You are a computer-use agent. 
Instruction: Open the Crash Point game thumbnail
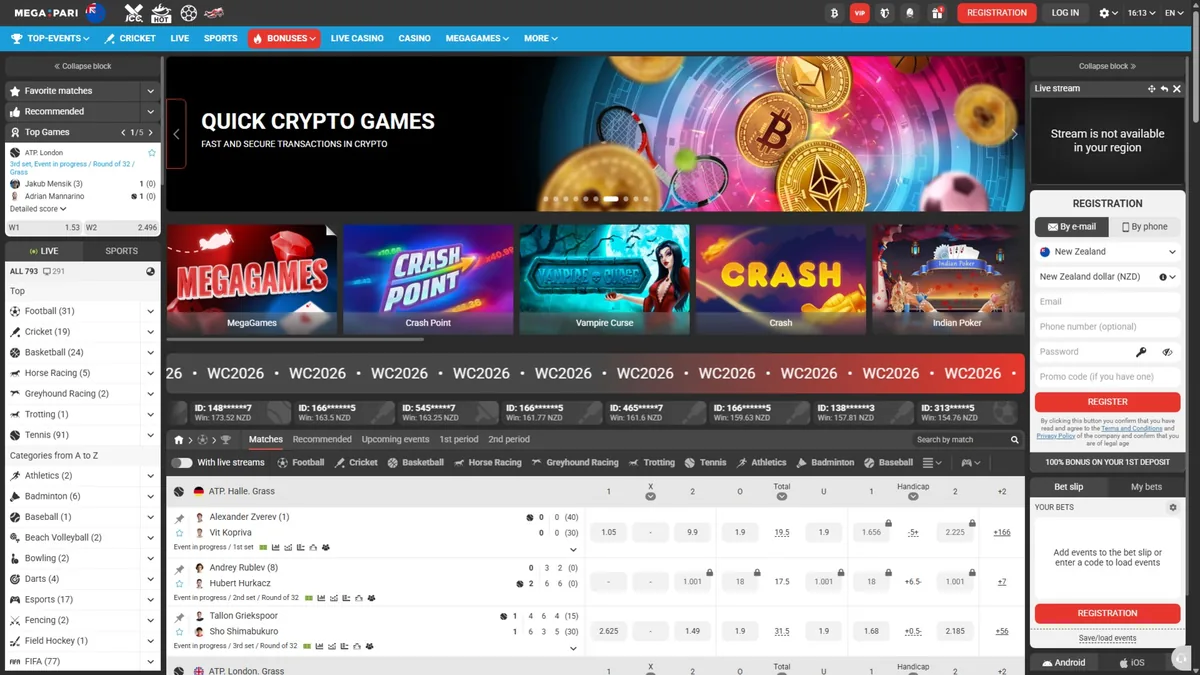pyautogui.click(x=428, y=279)
